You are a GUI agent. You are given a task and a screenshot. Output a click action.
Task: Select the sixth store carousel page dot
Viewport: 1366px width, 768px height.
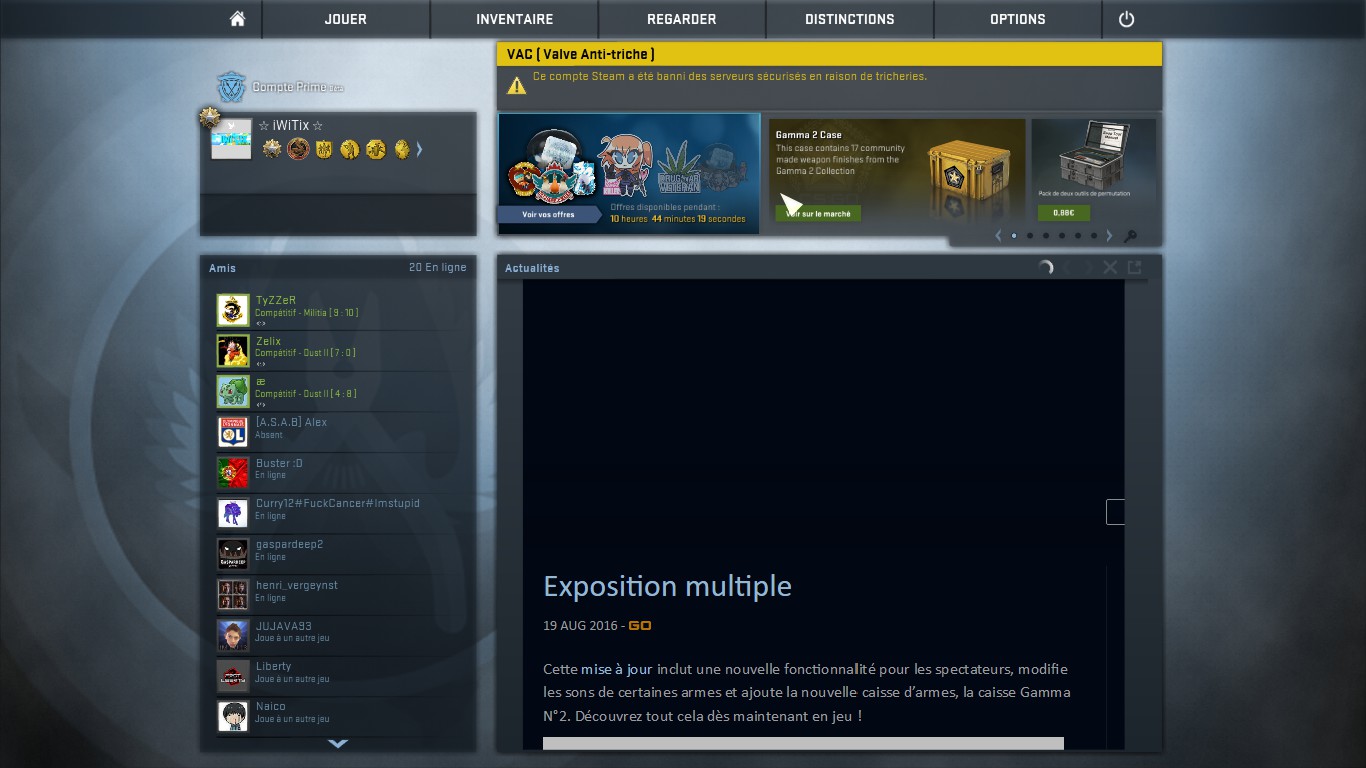click(x=1094, y=236)
